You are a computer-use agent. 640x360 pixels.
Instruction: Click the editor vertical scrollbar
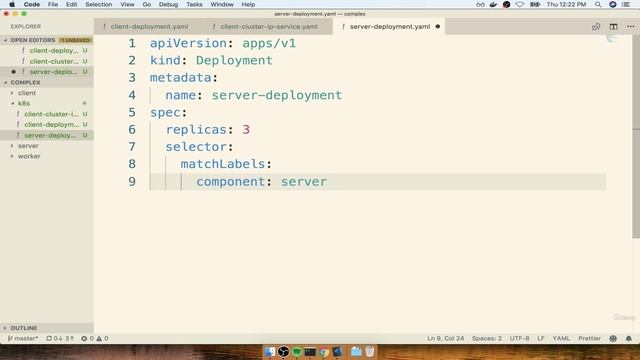[x=636, y=137]
